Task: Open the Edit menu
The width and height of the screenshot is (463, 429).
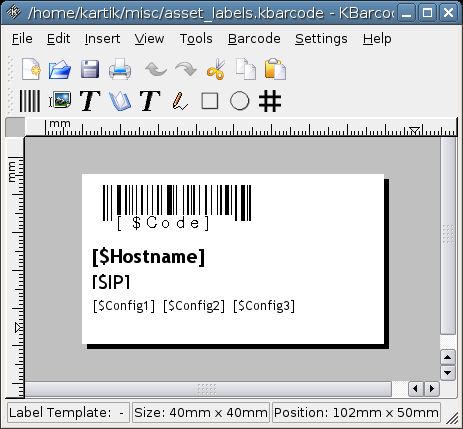Action: pyautogui.click(x=58, y=39)
